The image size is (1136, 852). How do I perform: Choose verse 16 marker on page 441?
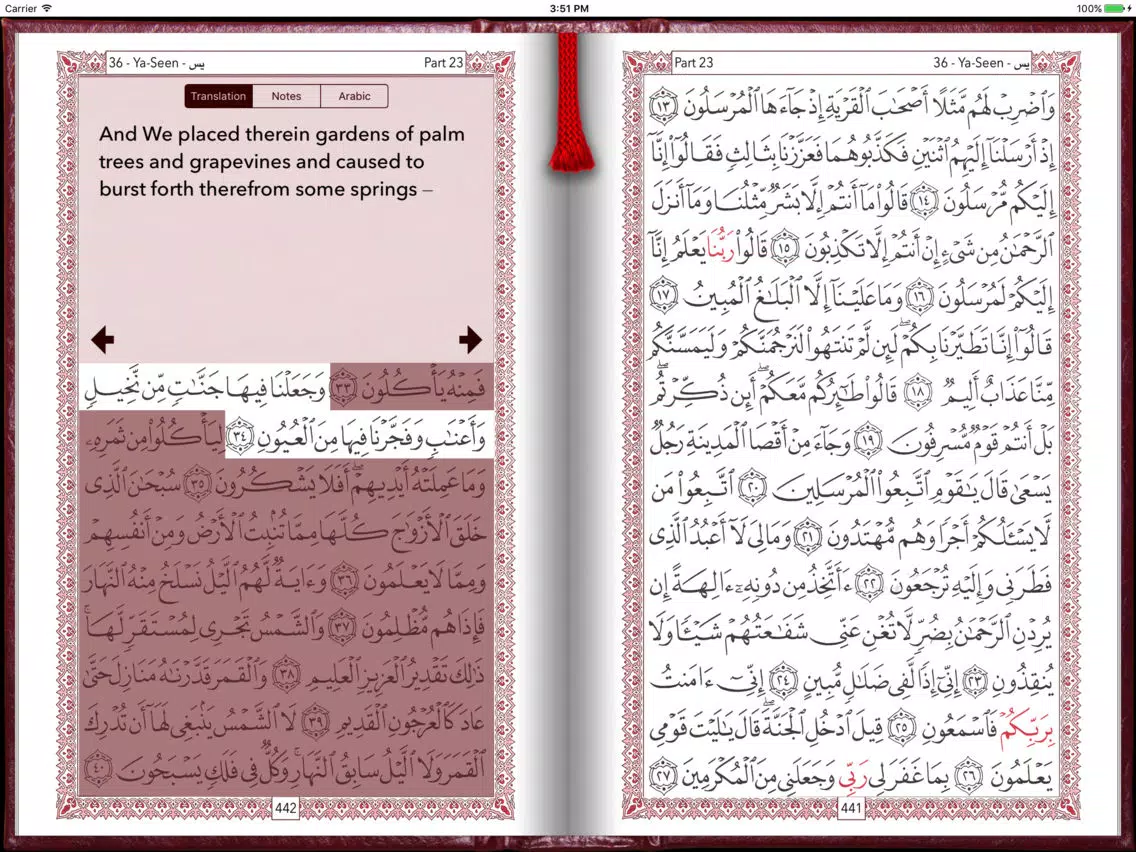[x=919, y=297]
